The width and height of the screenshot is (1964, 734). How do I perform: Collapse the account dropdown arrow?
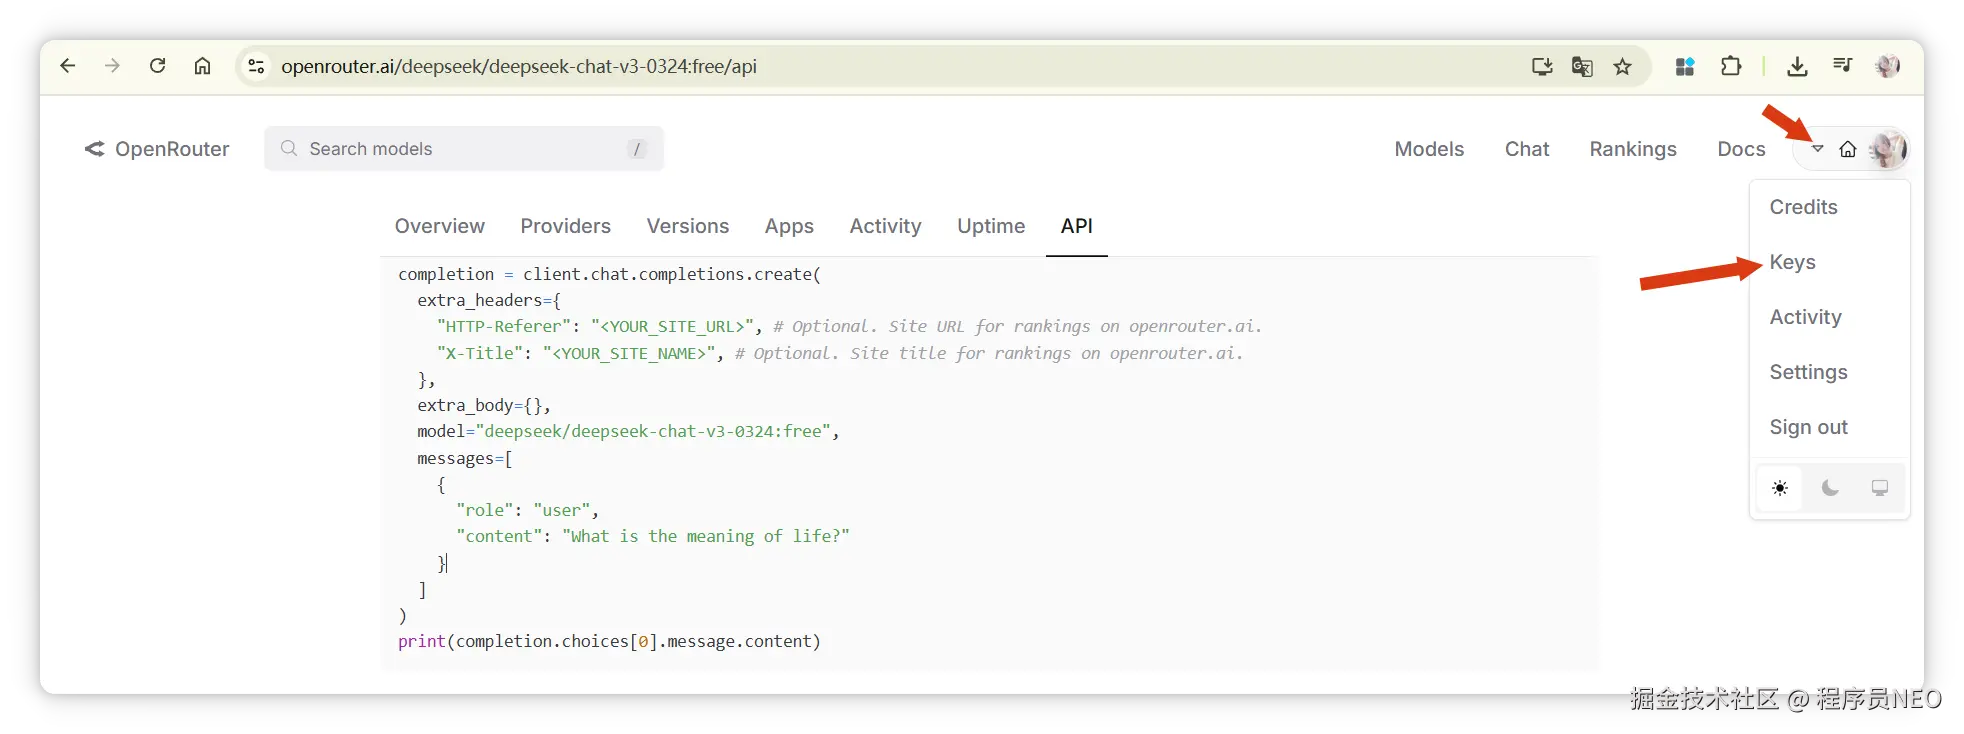click(x=1818, y=149)
